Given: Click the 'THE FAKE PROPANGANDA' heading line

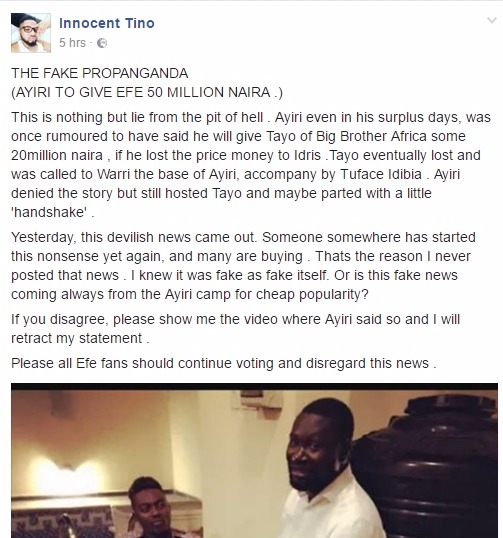Looking at the screenshot, I should [x=100, y=73].
